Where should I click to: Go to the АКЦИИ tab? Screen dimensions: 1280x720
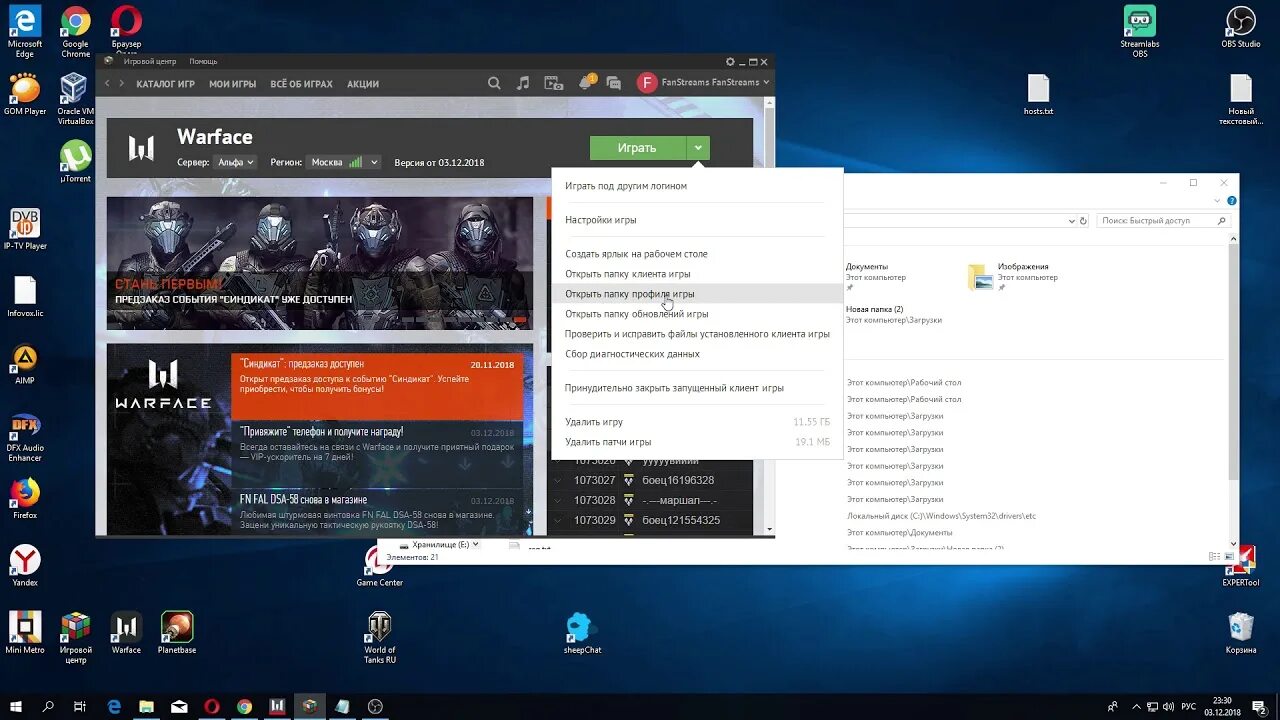362,84
